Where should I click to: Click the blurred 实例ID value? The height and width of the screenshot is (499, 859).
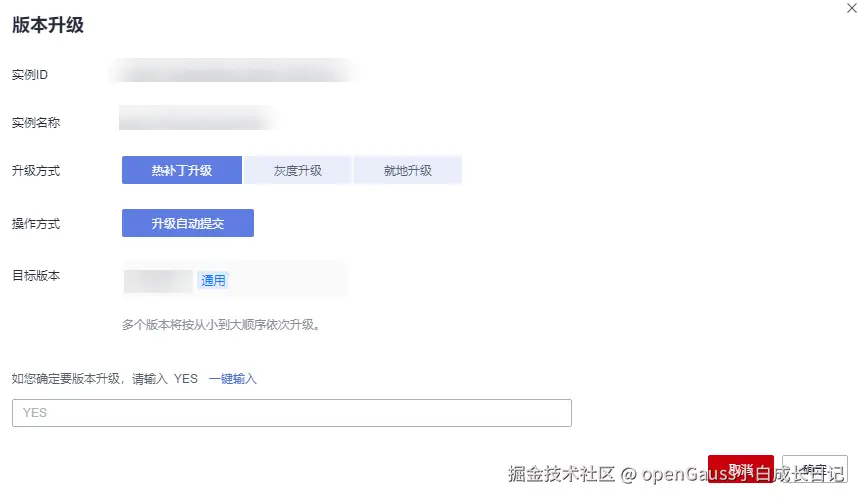[x=235, y=73]
